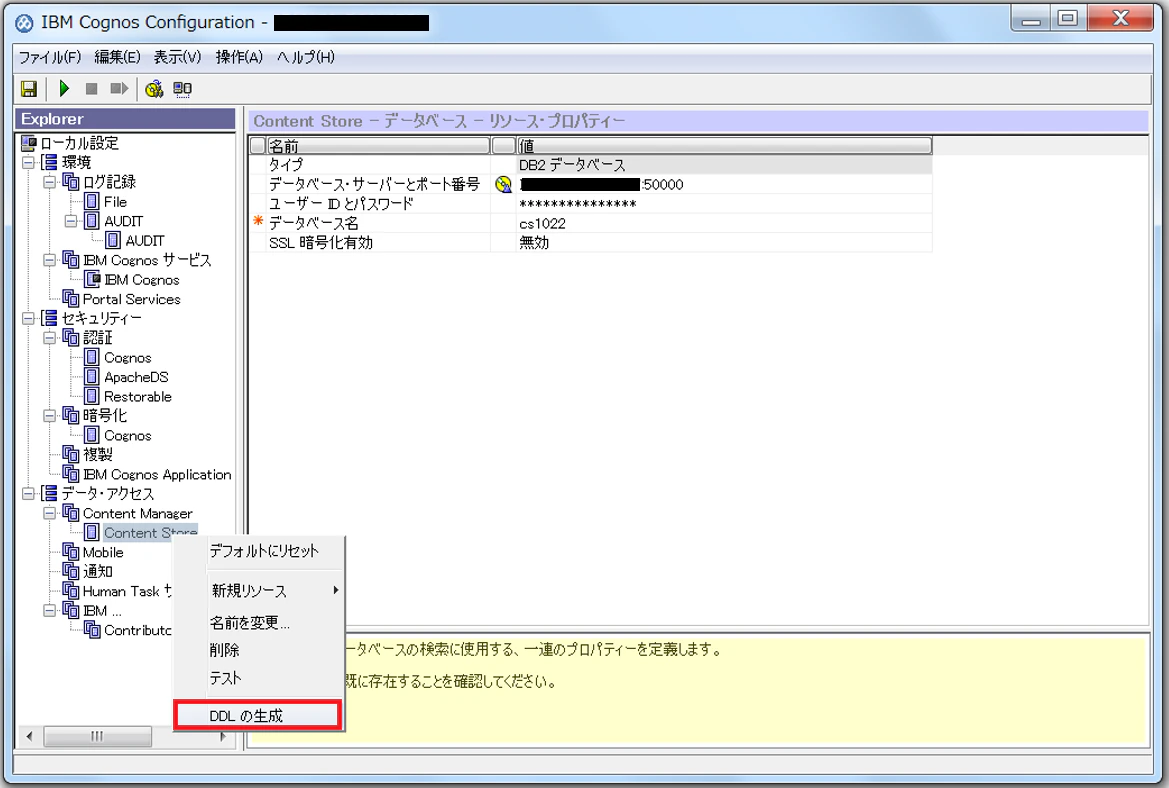1169x788 pixels.
Task: Choose 削除 from the context menu
Action: click(224, 650)
